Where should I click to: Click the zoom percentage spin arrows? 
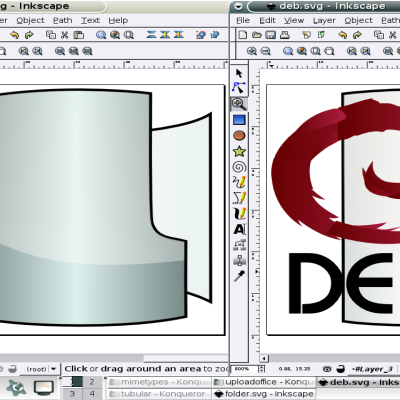pos(262,369)
